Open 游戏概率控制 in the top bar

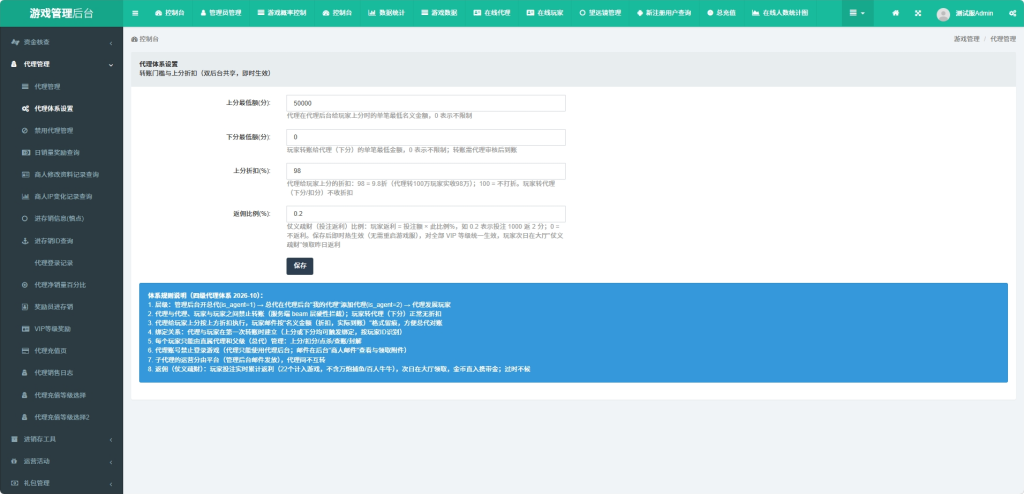tap(281, 13)
